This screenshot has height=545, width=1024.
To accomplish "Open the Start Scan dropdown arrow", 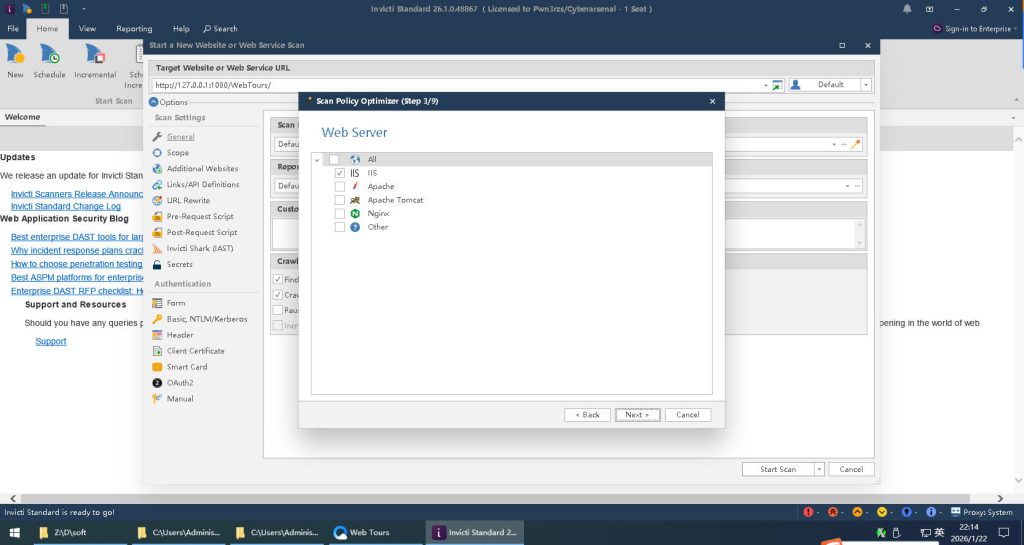I will pos(819,469).
